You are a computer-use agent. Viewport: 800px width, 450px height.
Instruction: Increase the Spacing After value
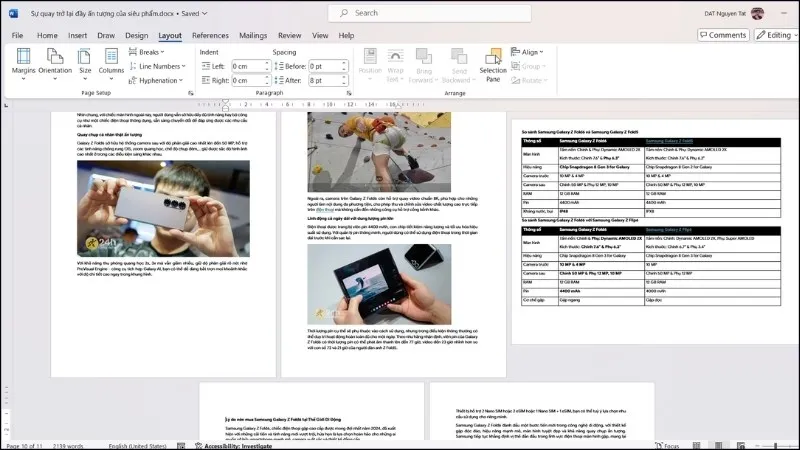(x=344, y=78)
